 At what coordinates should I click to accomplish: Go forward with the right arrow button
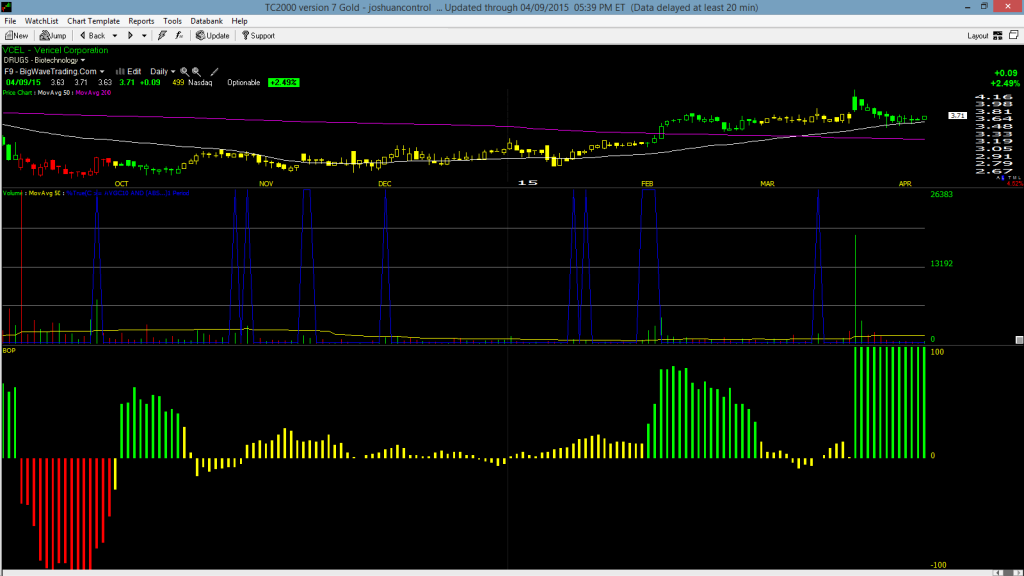tap(130, 36)
